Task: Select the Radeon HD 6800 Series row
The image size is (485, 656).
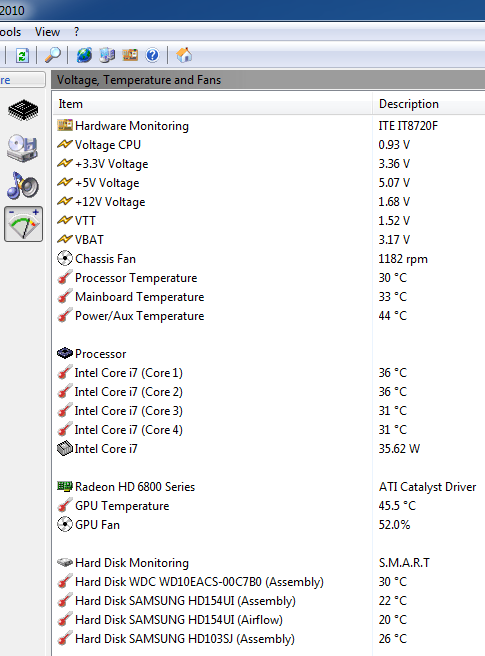Action: pyautogui.click(x=269, y=487)
